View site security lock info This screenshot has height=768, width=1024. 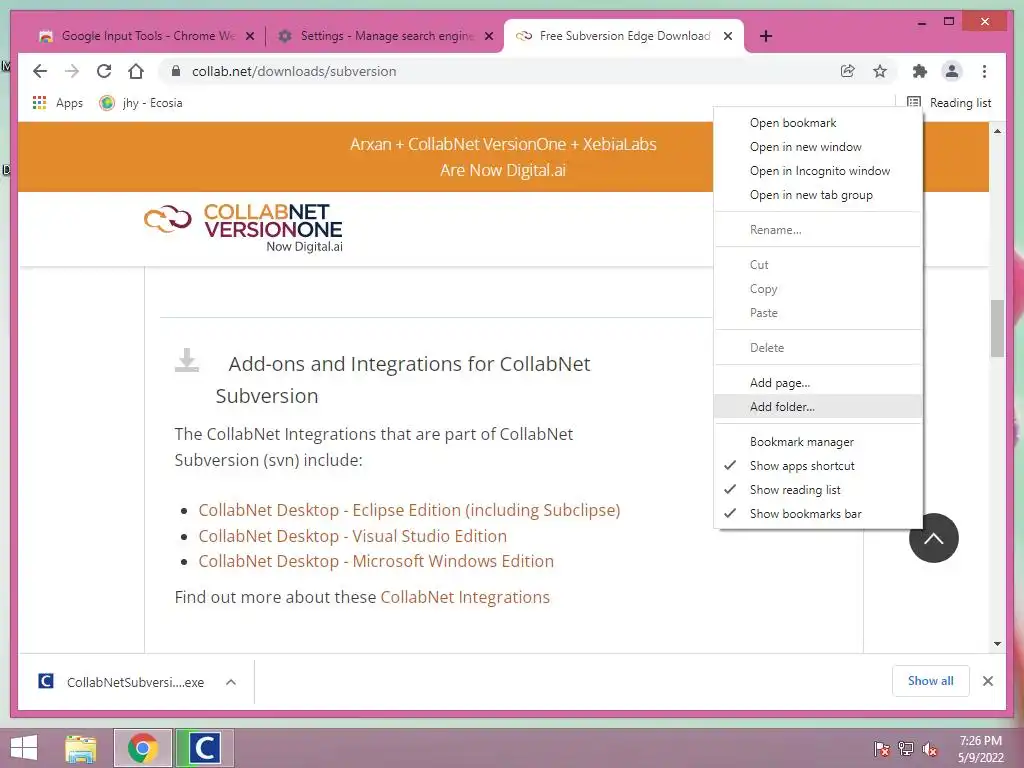pos(176,71)
